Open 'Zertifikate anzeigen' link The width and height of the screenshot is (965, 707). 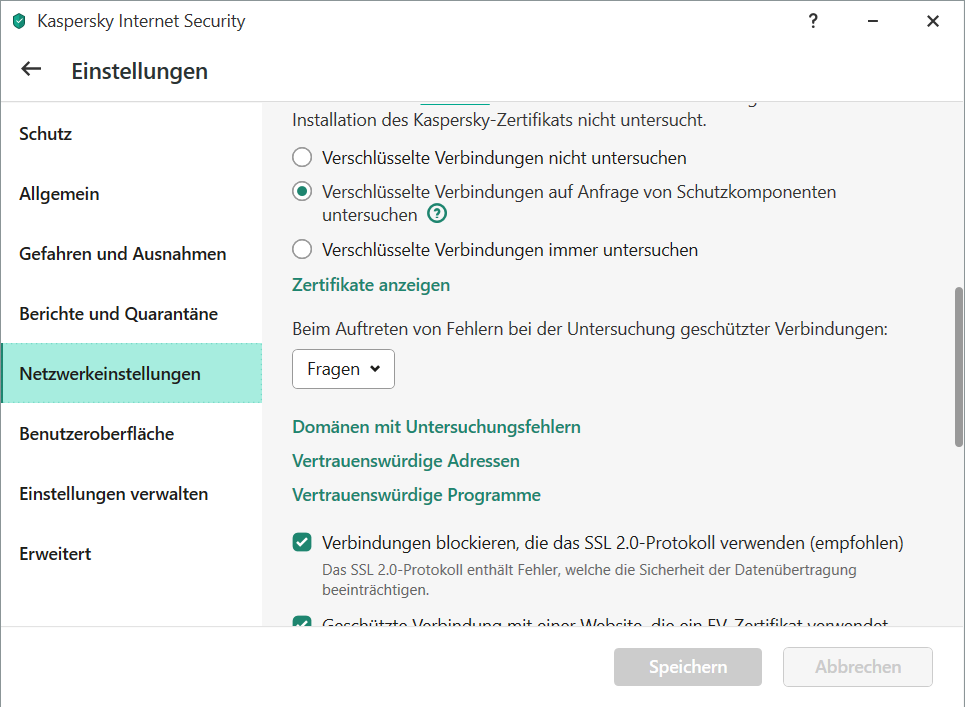pos(371,285)
